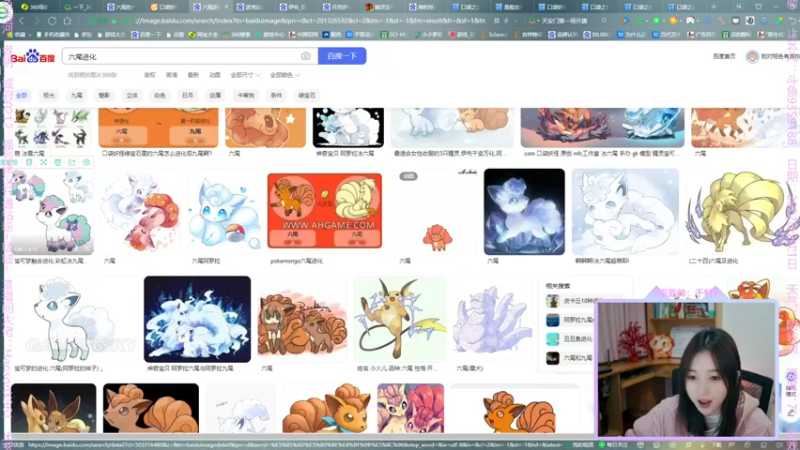Toggle the 版权 filter
This screenshot has height=450, width=800.
[x=149, y=75]
